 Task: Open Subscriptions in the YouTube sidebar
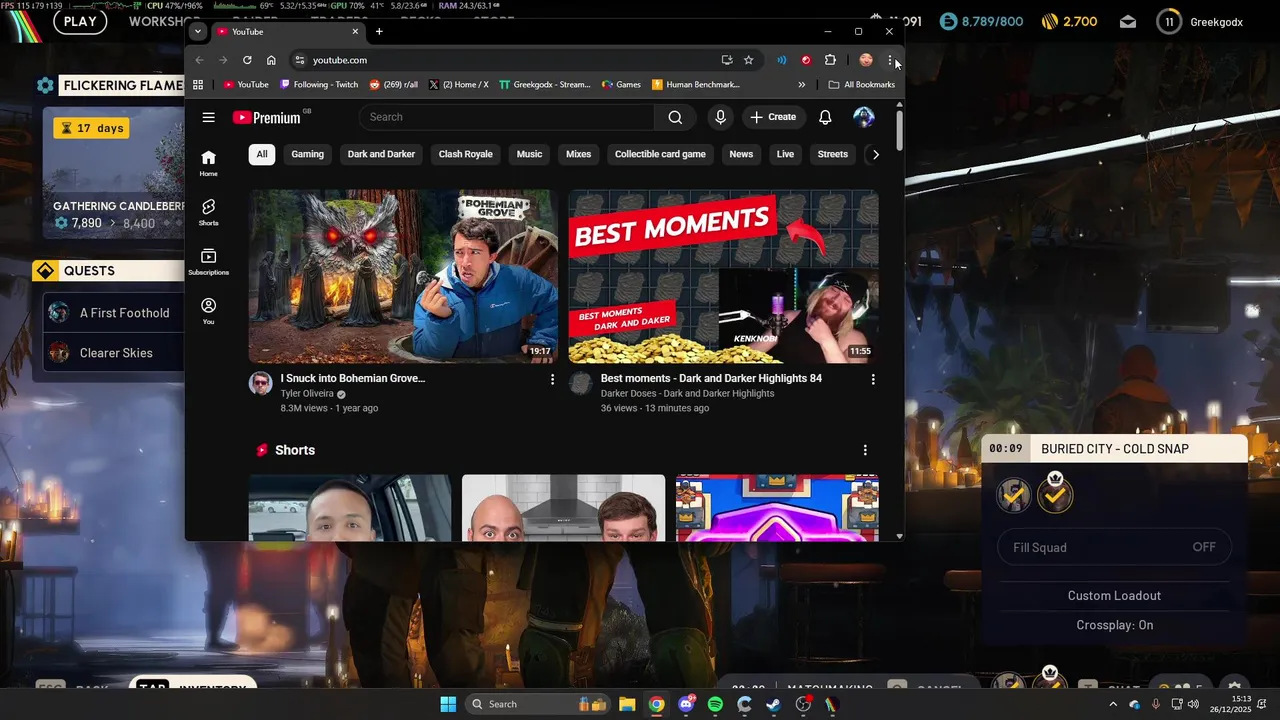[208, 262]
